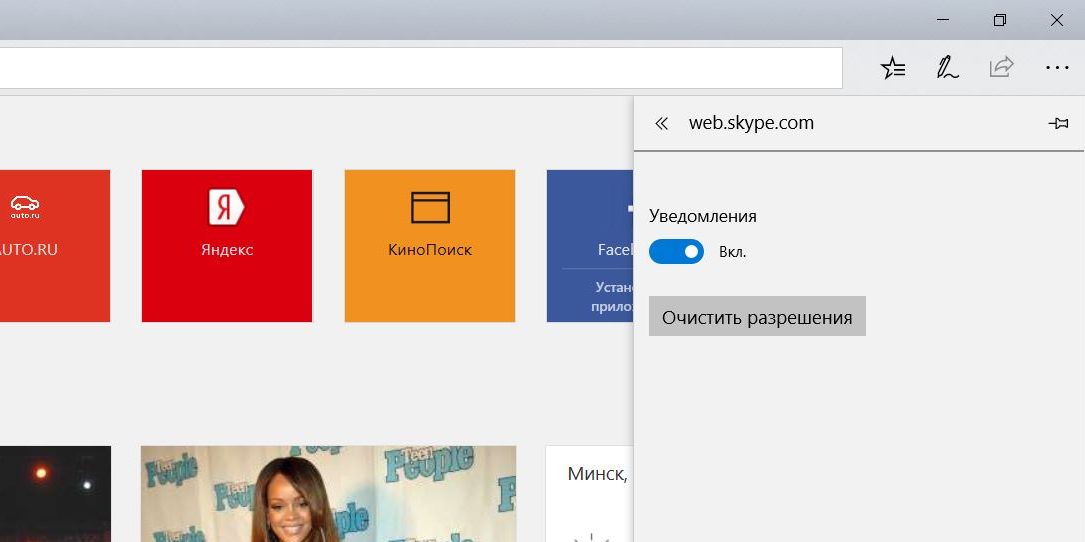The height and width of the screenshot is (542, 1085).
Task: Click the Facebook install app link
Action: (x=597, y=297)
